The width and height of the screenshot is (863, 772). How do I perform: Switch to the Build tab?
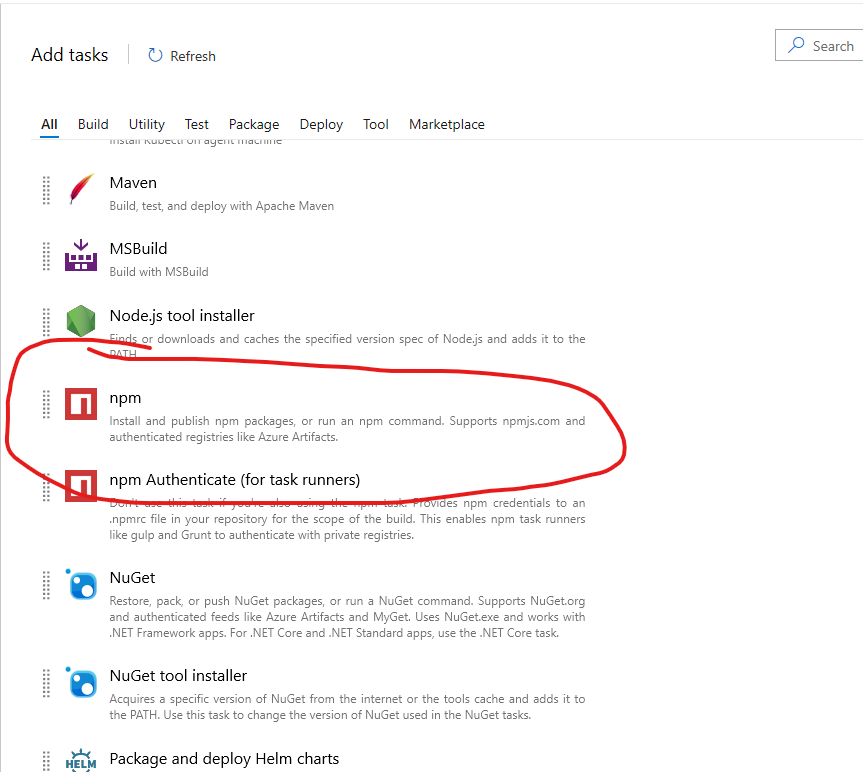pos(93,124)
